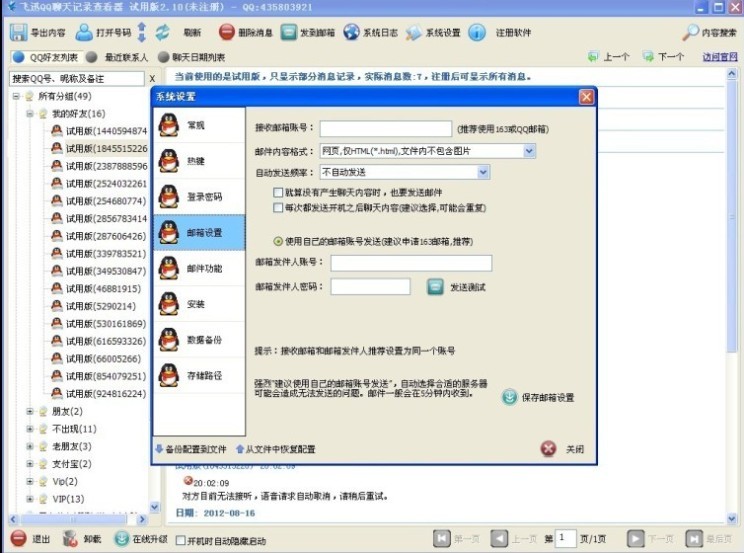Click the 备份配置到文件 link

(x=192, y=449)
